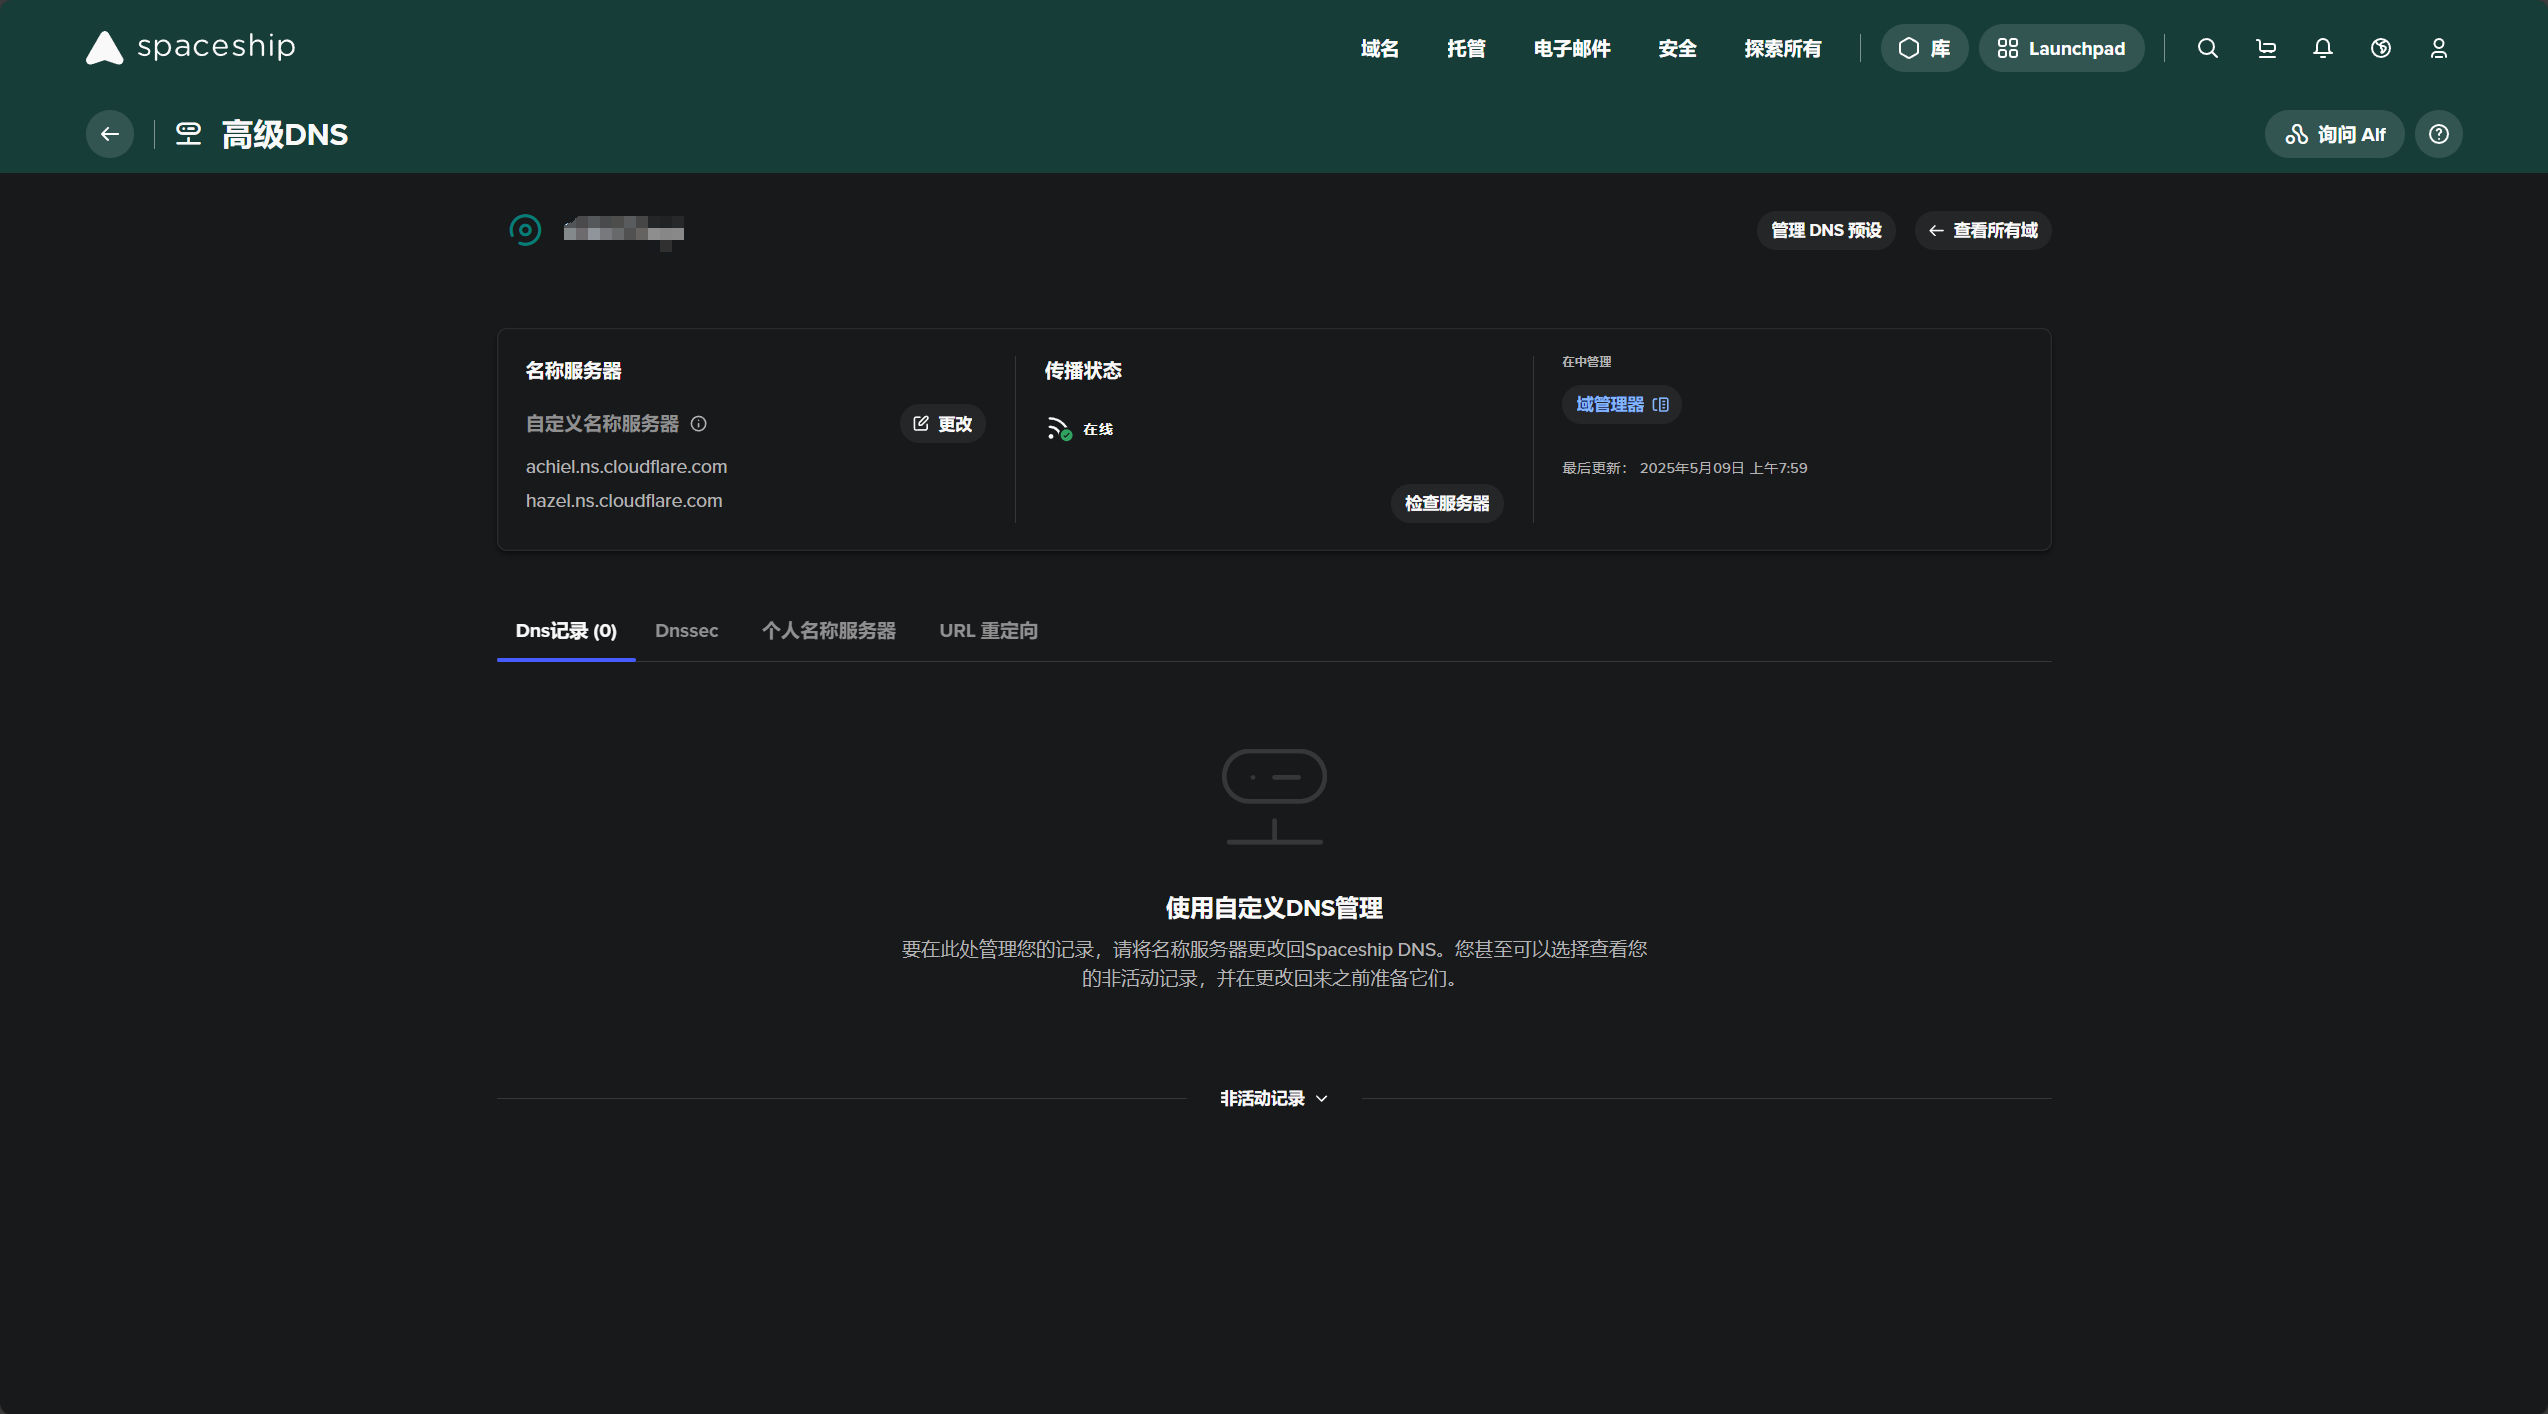Image resolution: width=2548 pixels, height=1414 pixels.
Task: Open the shopping cart icon
Action: pyautogui.click(x=2265, y=48)
